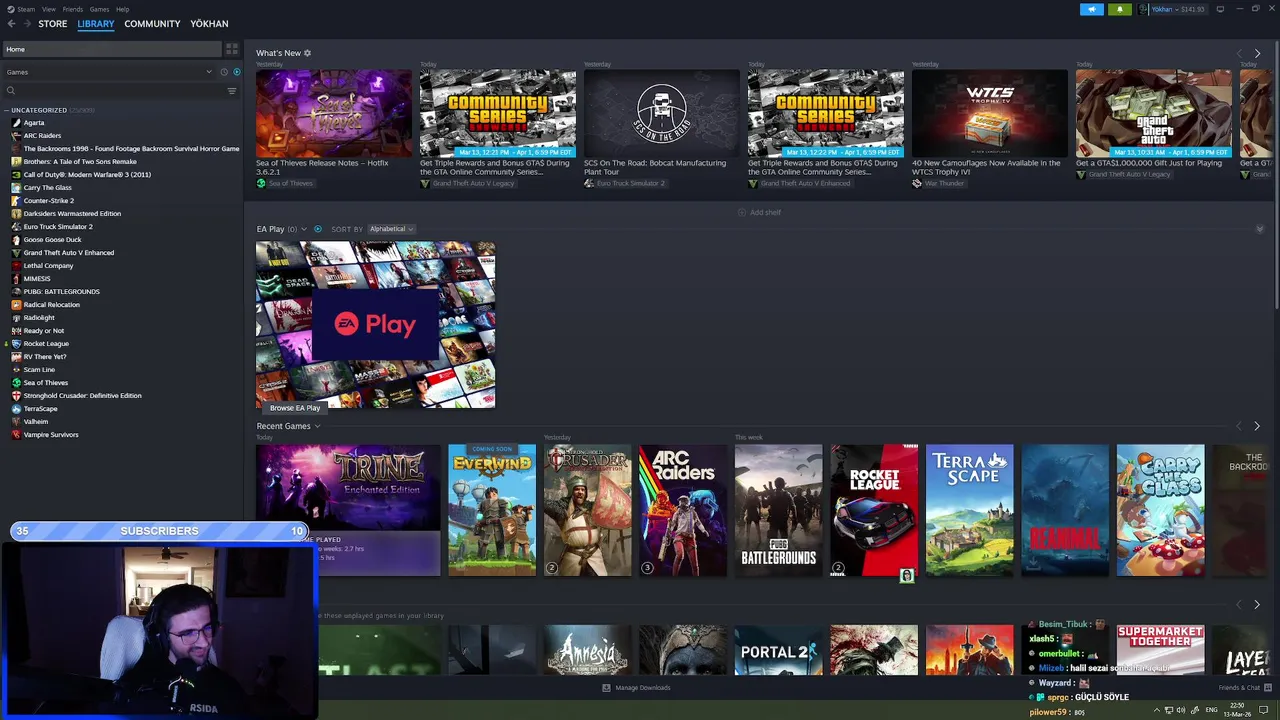Select Vampire Survivors in game list
Screen dimensions: 1280x720
[x=51, y=435]
